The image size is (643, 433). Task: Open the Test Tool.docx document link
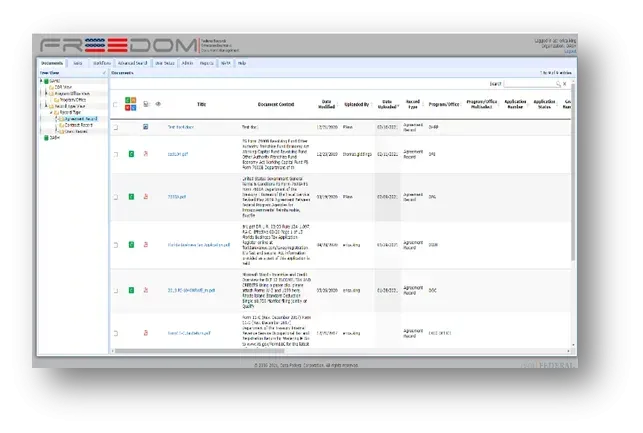181,127
